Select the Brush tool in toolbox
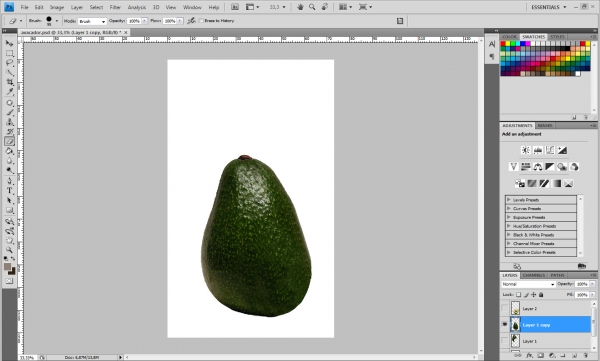 [9, 113]
